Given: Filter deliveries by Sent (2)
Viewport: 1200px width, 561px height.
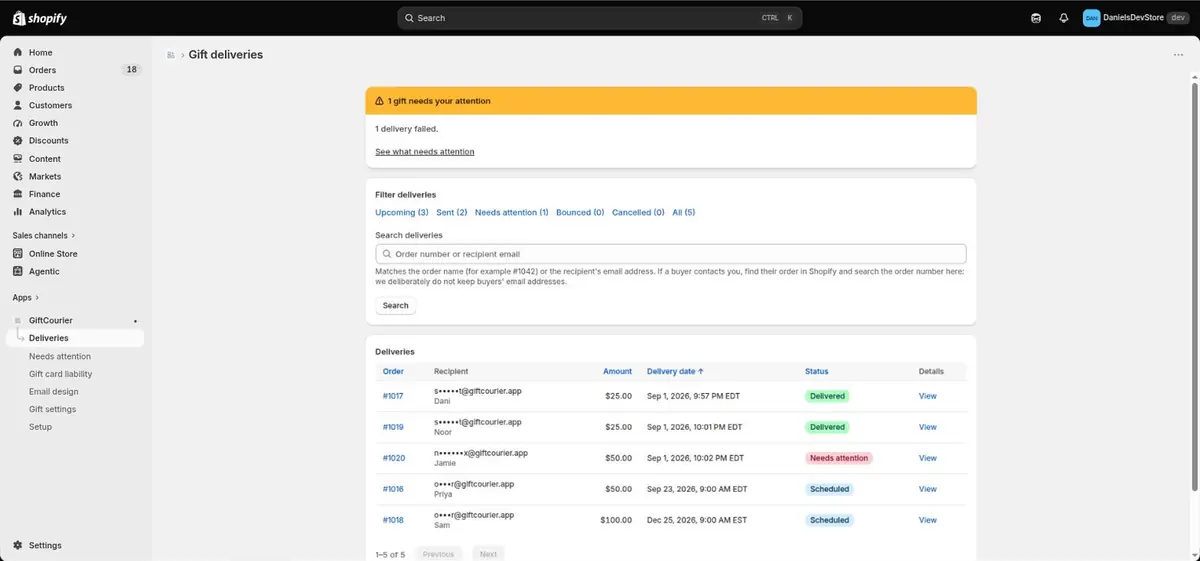Looking at the screenshot, I should click(452, 212).
